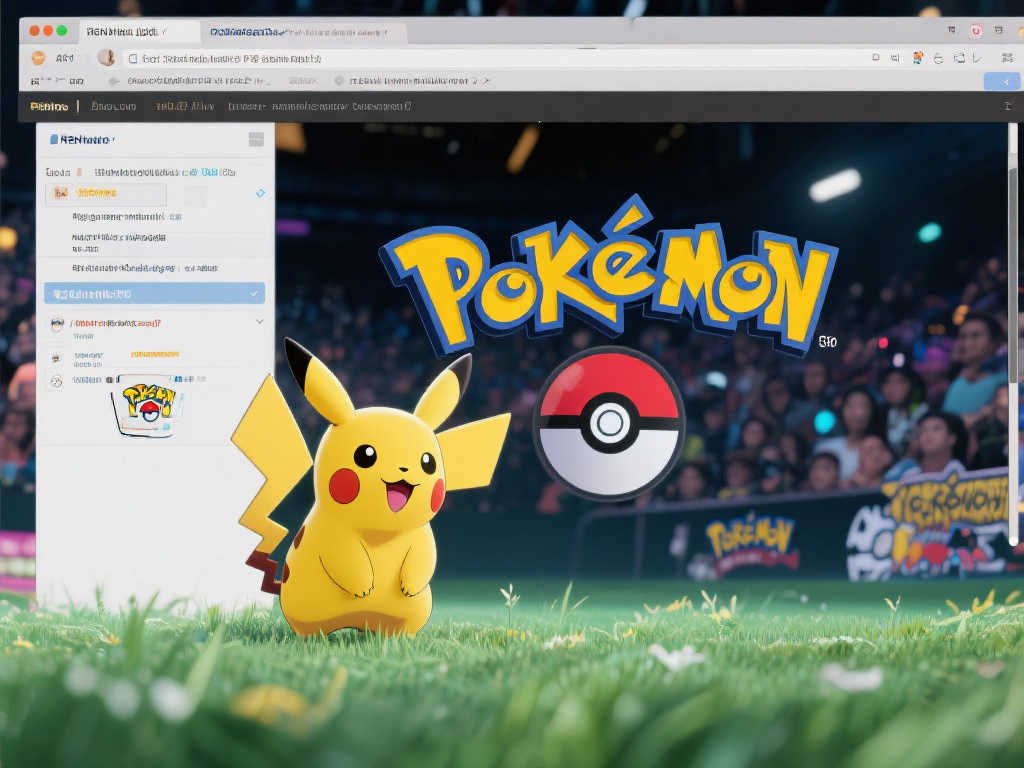Expand the chevron beside the red-text list item
Viewport: 1024px width, 768px height.
260,322
